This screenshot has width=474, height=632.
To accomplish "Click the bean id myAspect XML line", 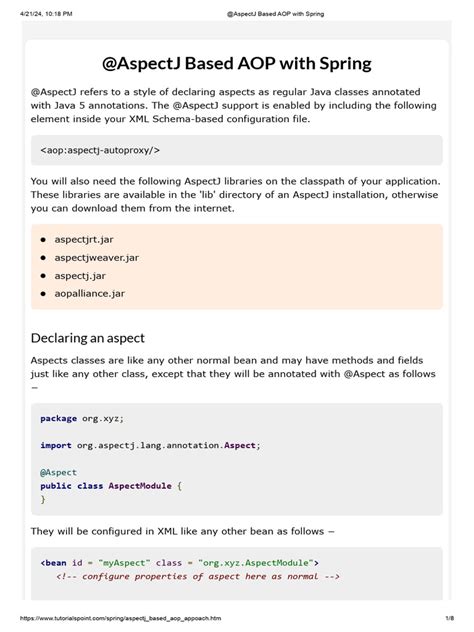I will coord(179,563).
